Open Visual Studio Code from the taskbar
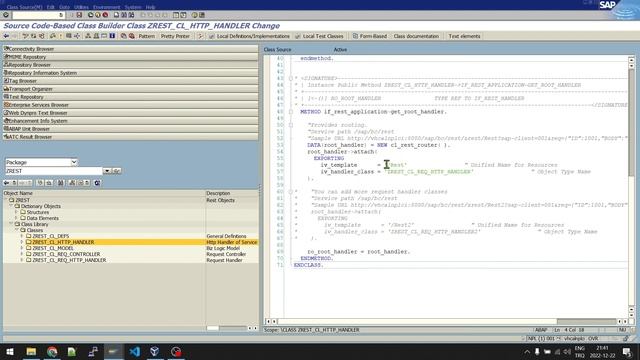 134,351
